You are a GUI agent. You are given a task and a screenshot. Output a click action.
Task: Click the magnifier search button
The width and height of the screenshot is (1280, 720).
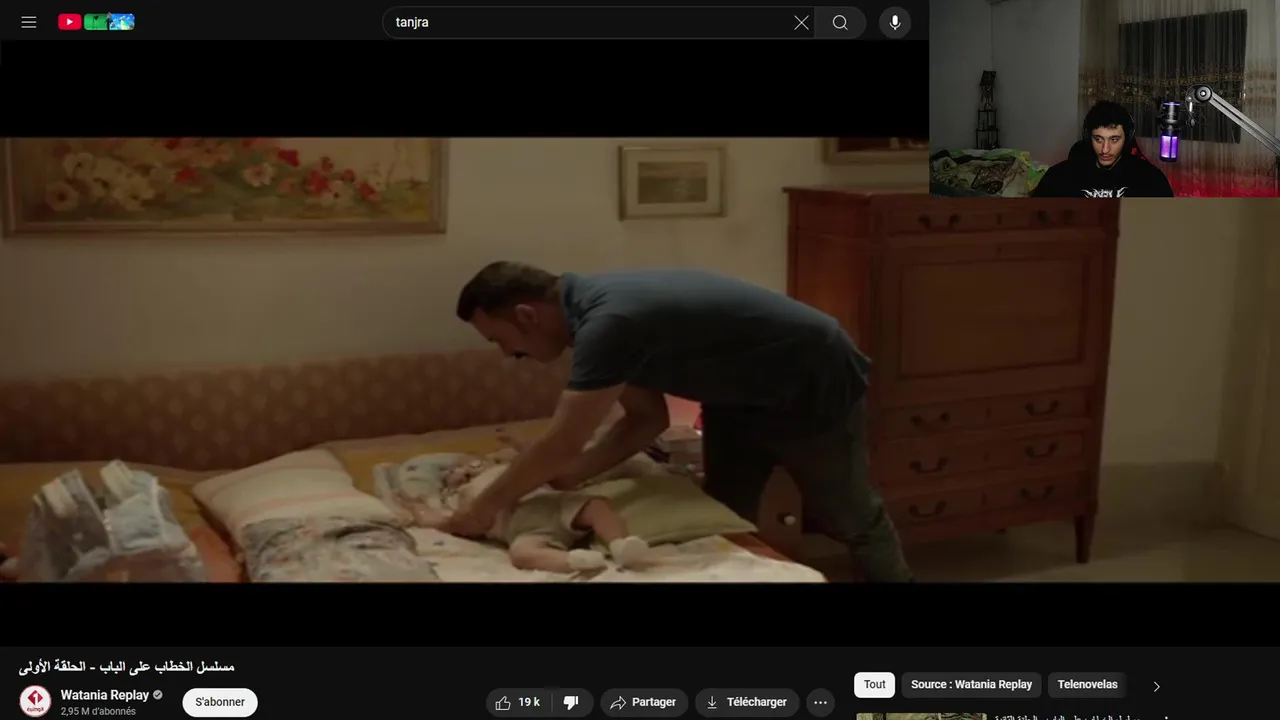[840, 22]
